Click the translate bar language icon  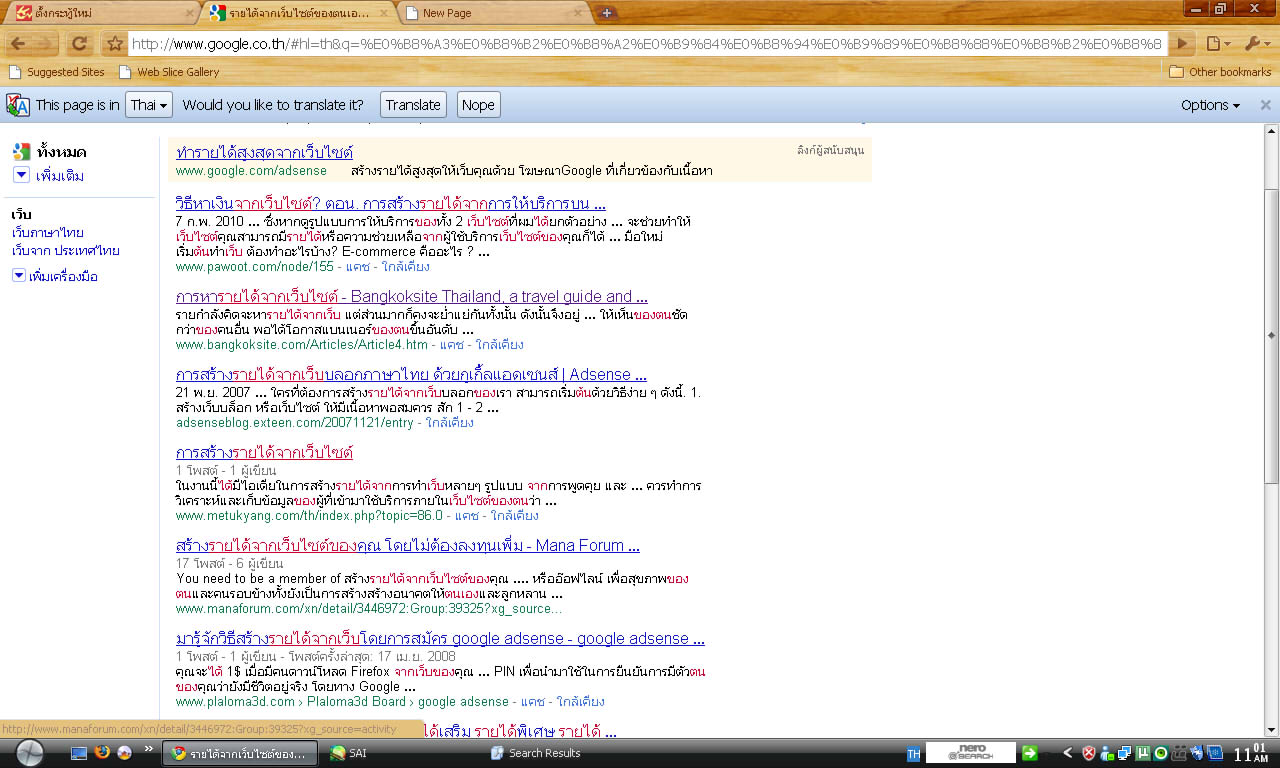(x=18, y=105)
